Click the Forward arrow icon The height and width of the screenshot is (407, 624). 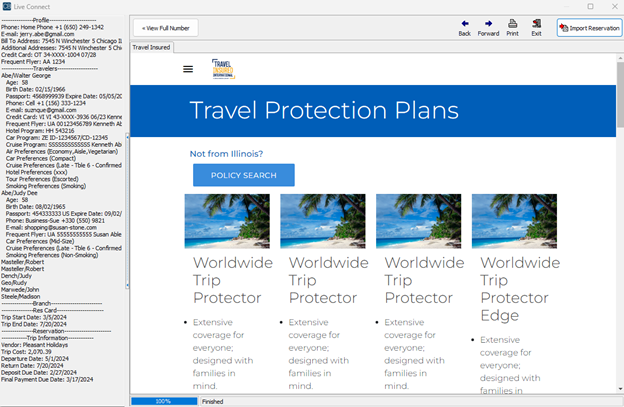coord(488,23)
